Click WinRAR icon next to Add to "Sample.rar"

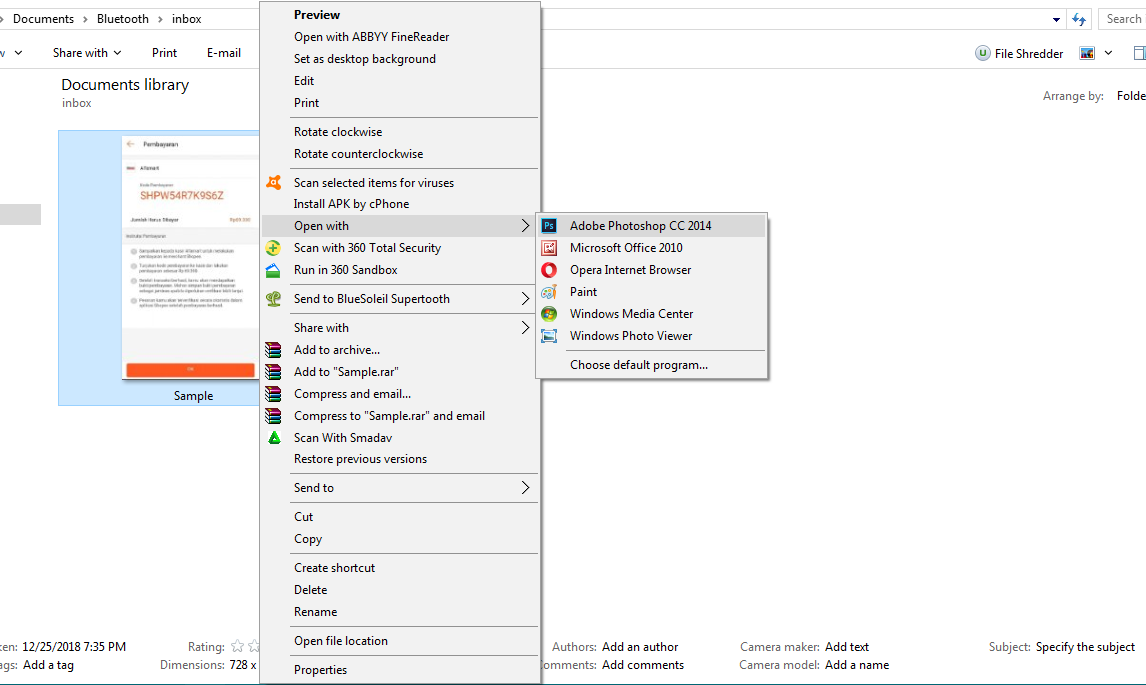273,372
